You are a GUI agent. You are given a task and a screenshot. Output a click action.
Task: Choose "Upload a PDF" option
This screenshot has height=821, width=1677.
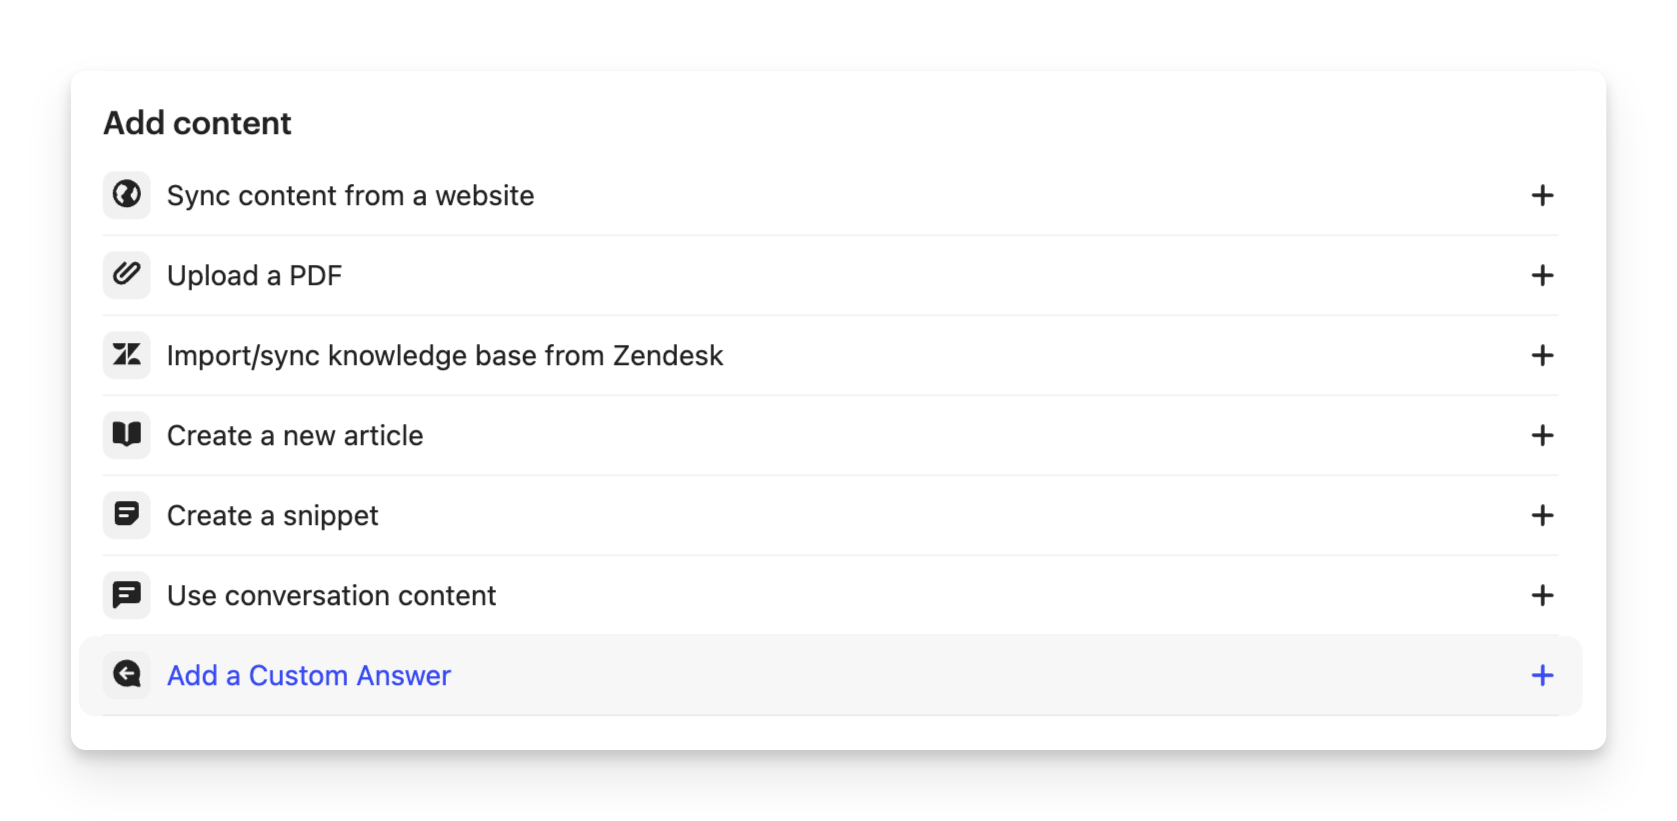(x=254, y=275)
